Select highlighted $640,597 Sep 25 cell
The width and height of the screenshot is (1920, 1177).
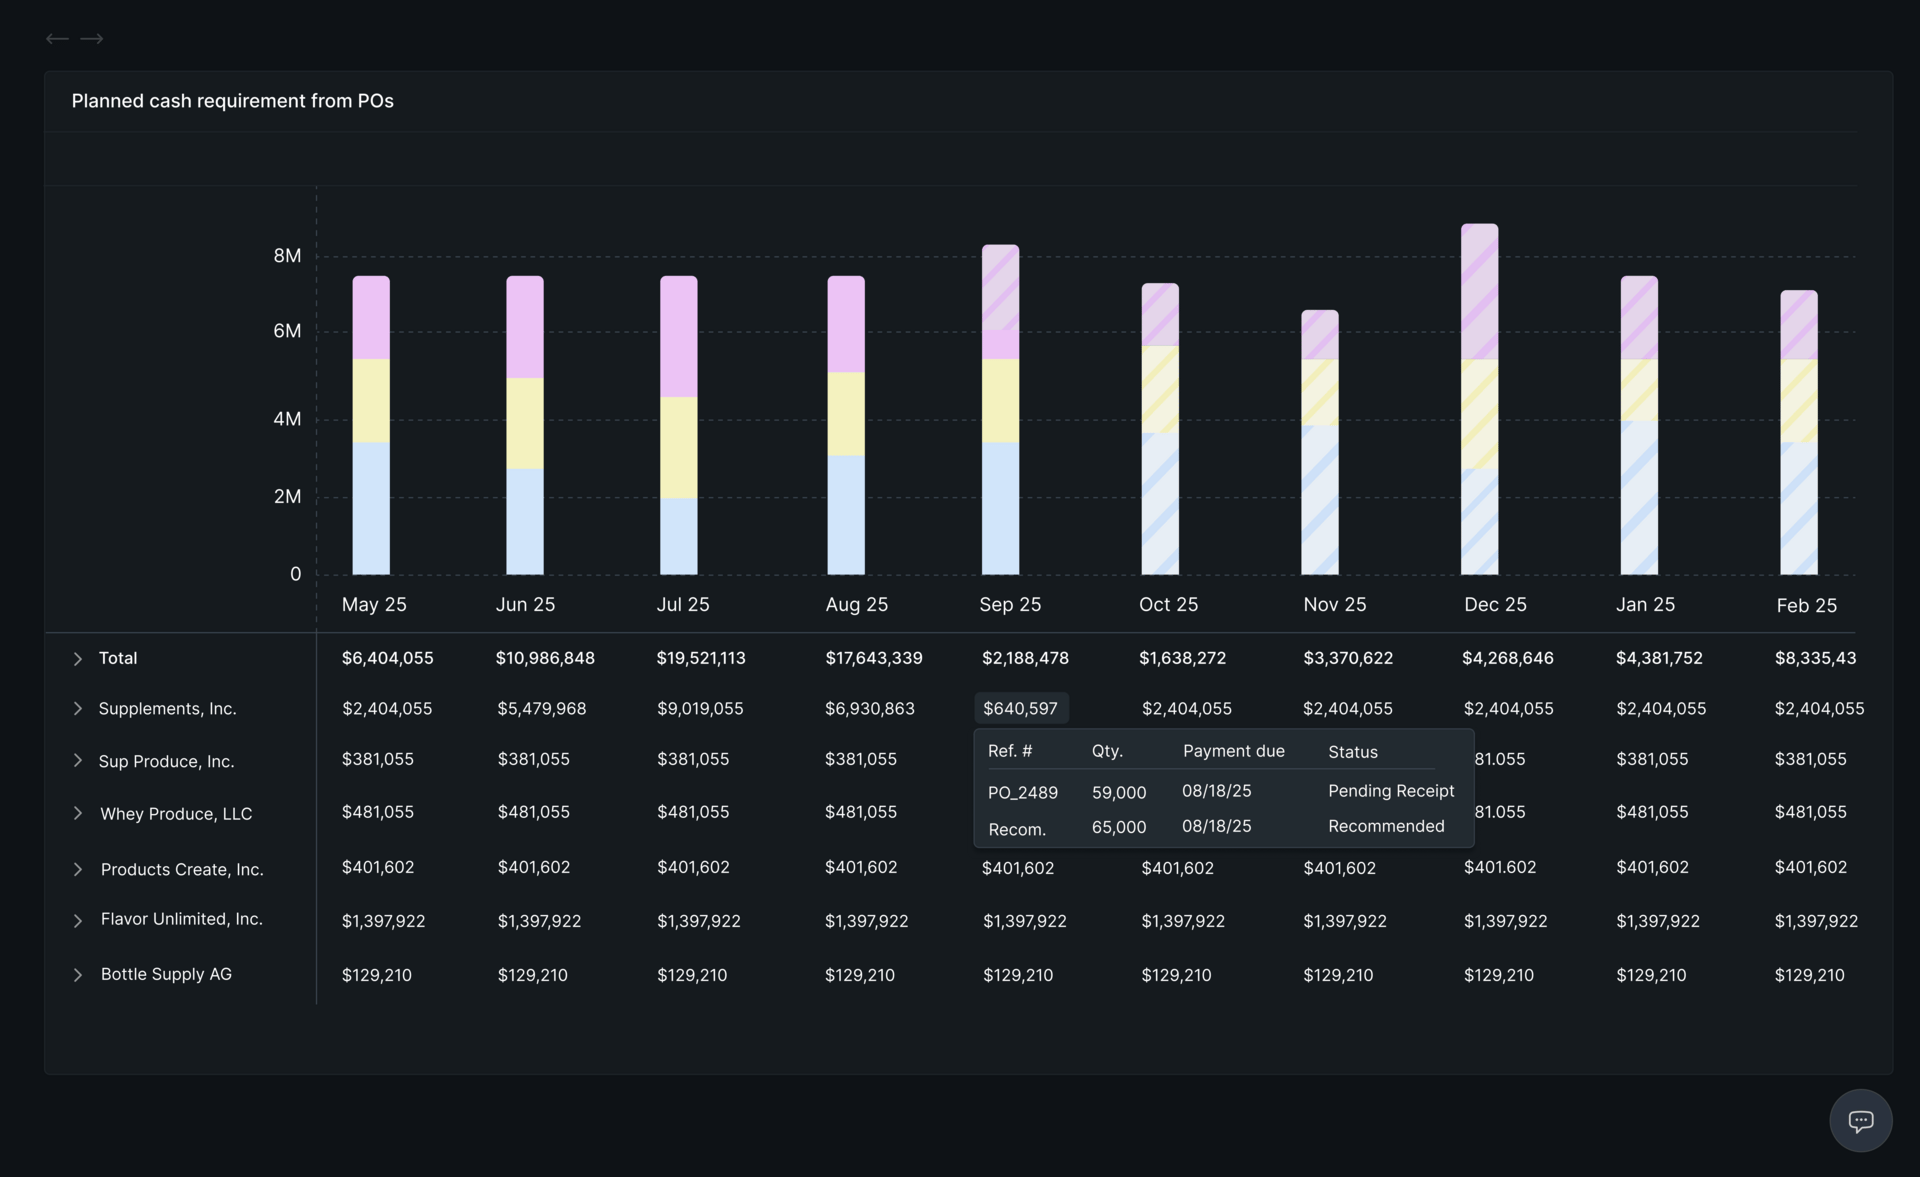click(x=1020, y=709)
